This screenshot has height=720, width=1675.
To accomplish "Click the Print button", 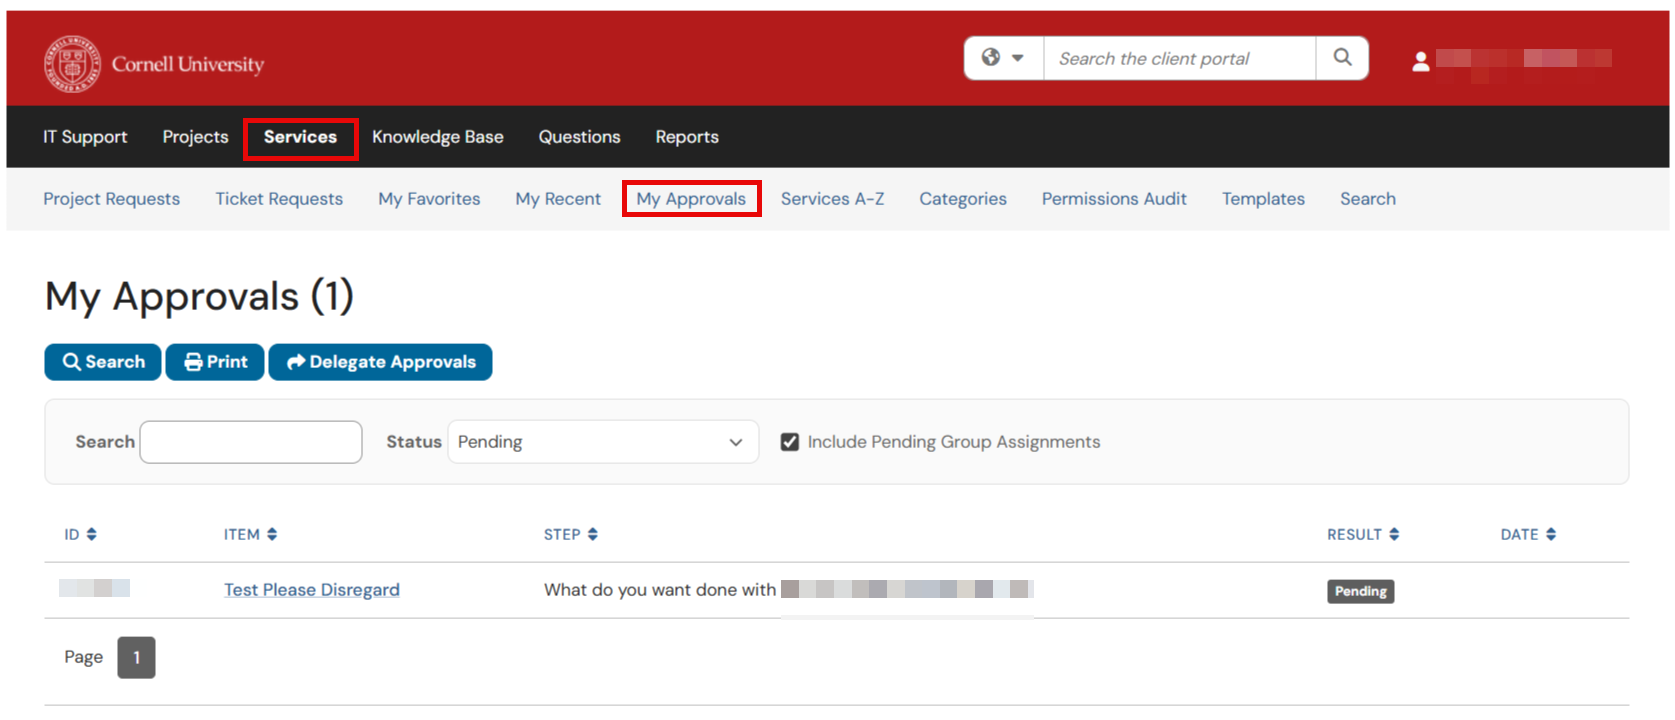I will coord(215,362).
